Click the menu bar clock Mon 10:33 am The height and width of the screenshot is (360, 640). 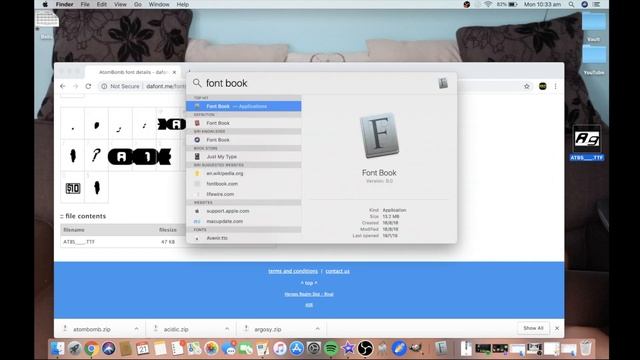point(542,4)
